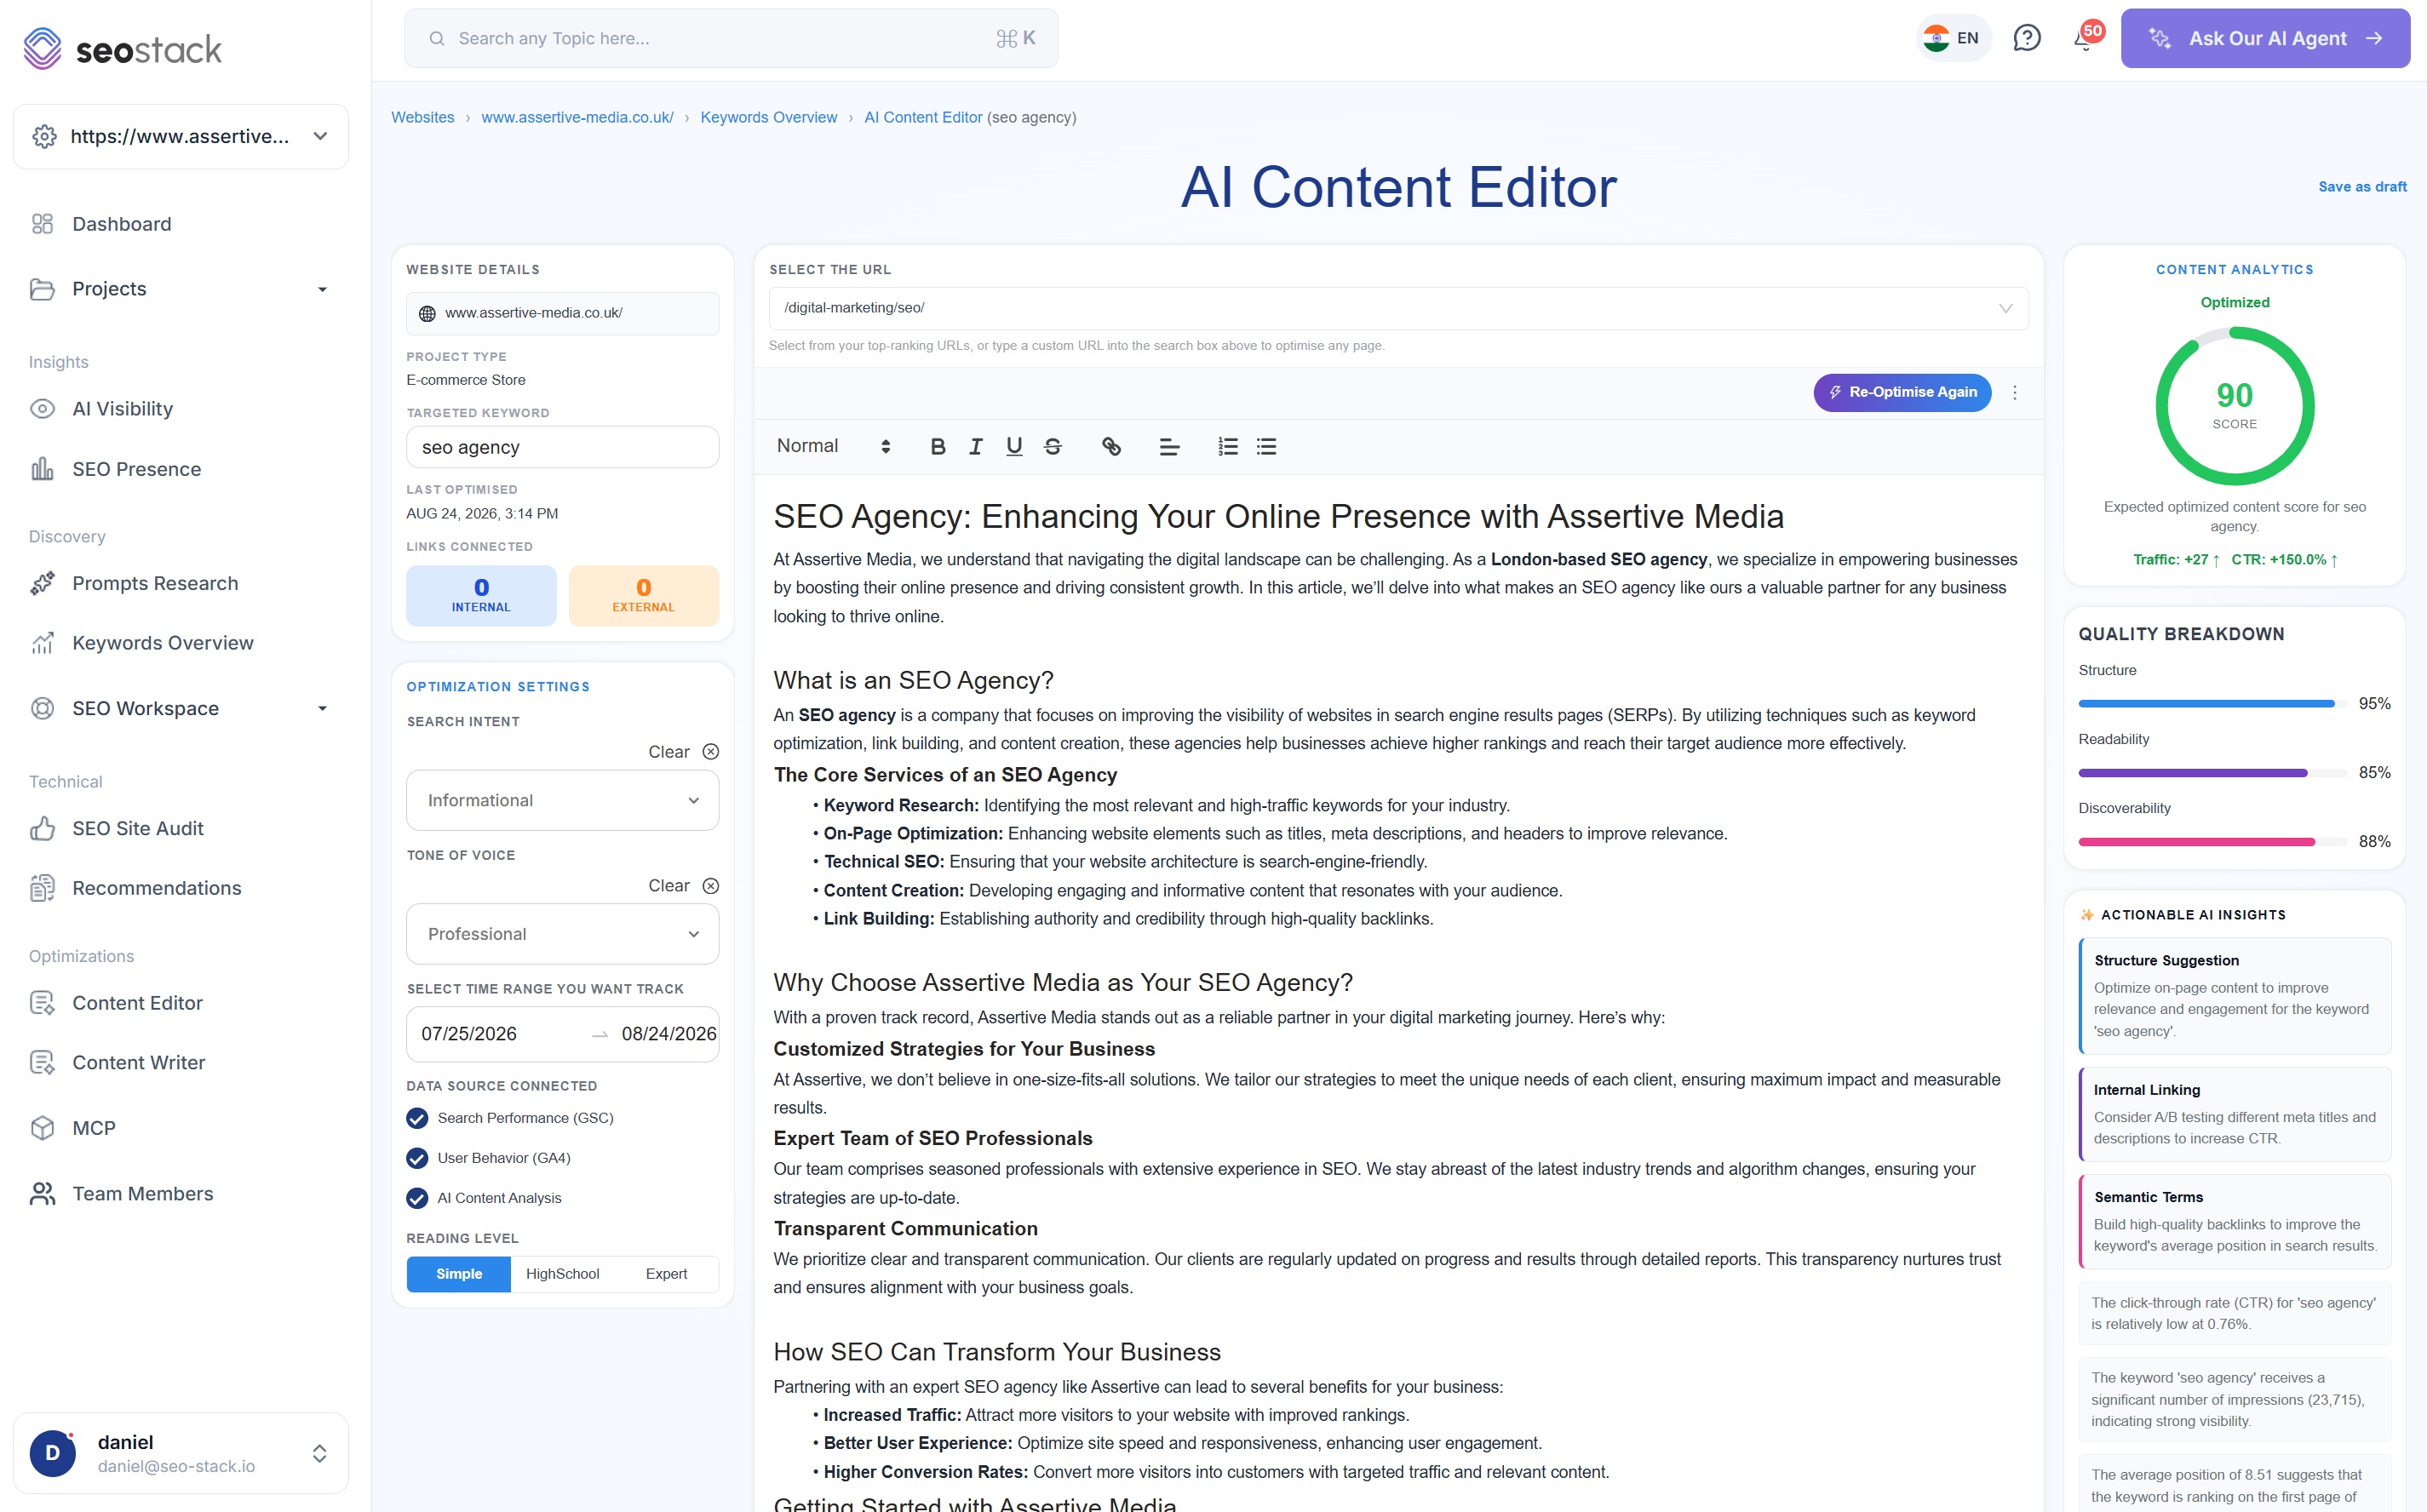Go to Websites breadcrumb link
The width and height of the screenshot is (2427, 1512).
pos(422,117)
